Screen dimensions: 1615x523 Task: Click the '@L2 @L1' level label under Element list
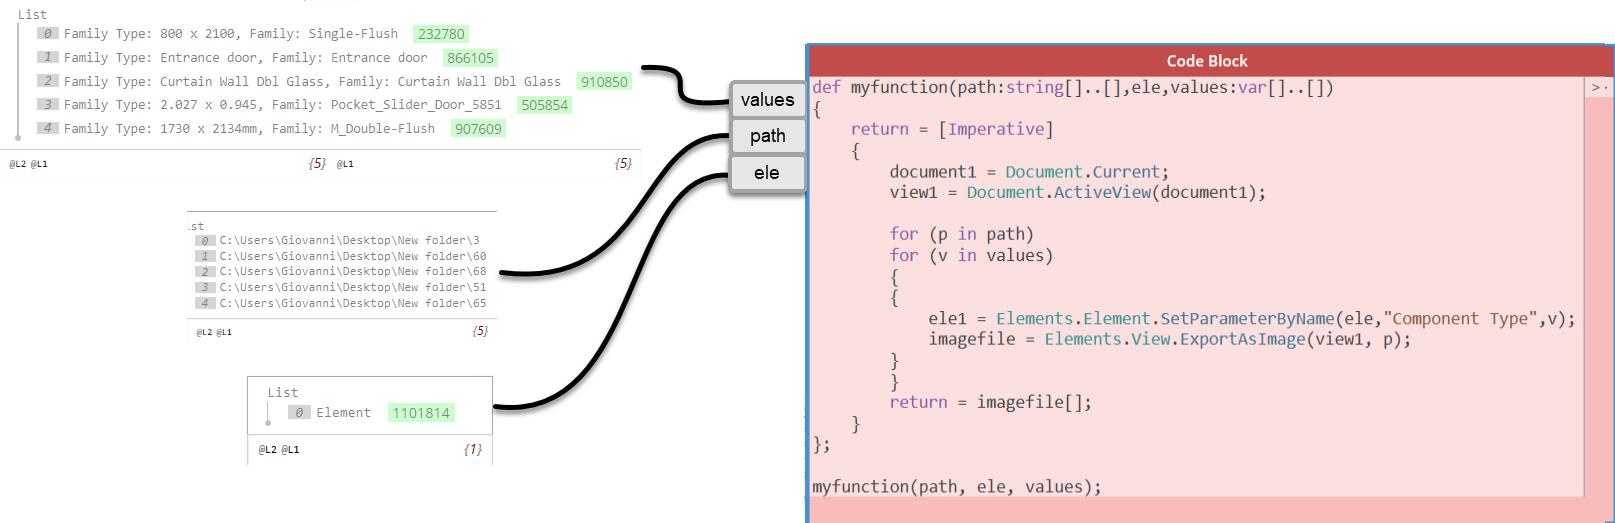[x=279, y=450]
